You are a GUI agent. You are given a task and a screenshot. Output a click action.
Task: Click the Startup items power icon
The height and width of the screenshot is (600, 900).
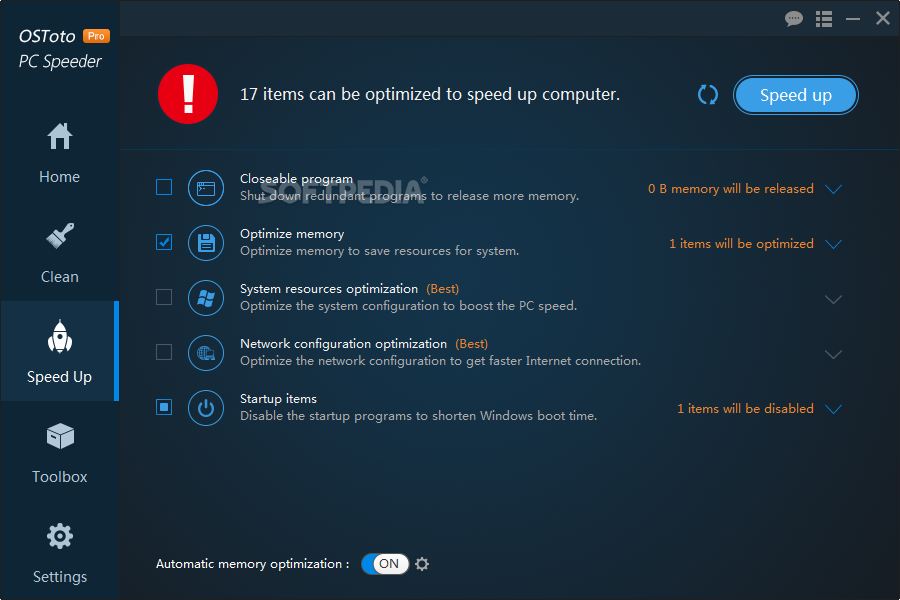coord(205,408)
